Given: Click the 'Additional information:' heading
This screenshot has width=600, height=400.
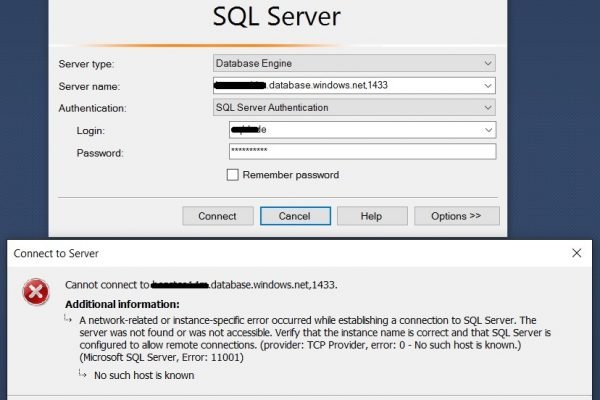Looking at the screenshot, I should point(122,304).
